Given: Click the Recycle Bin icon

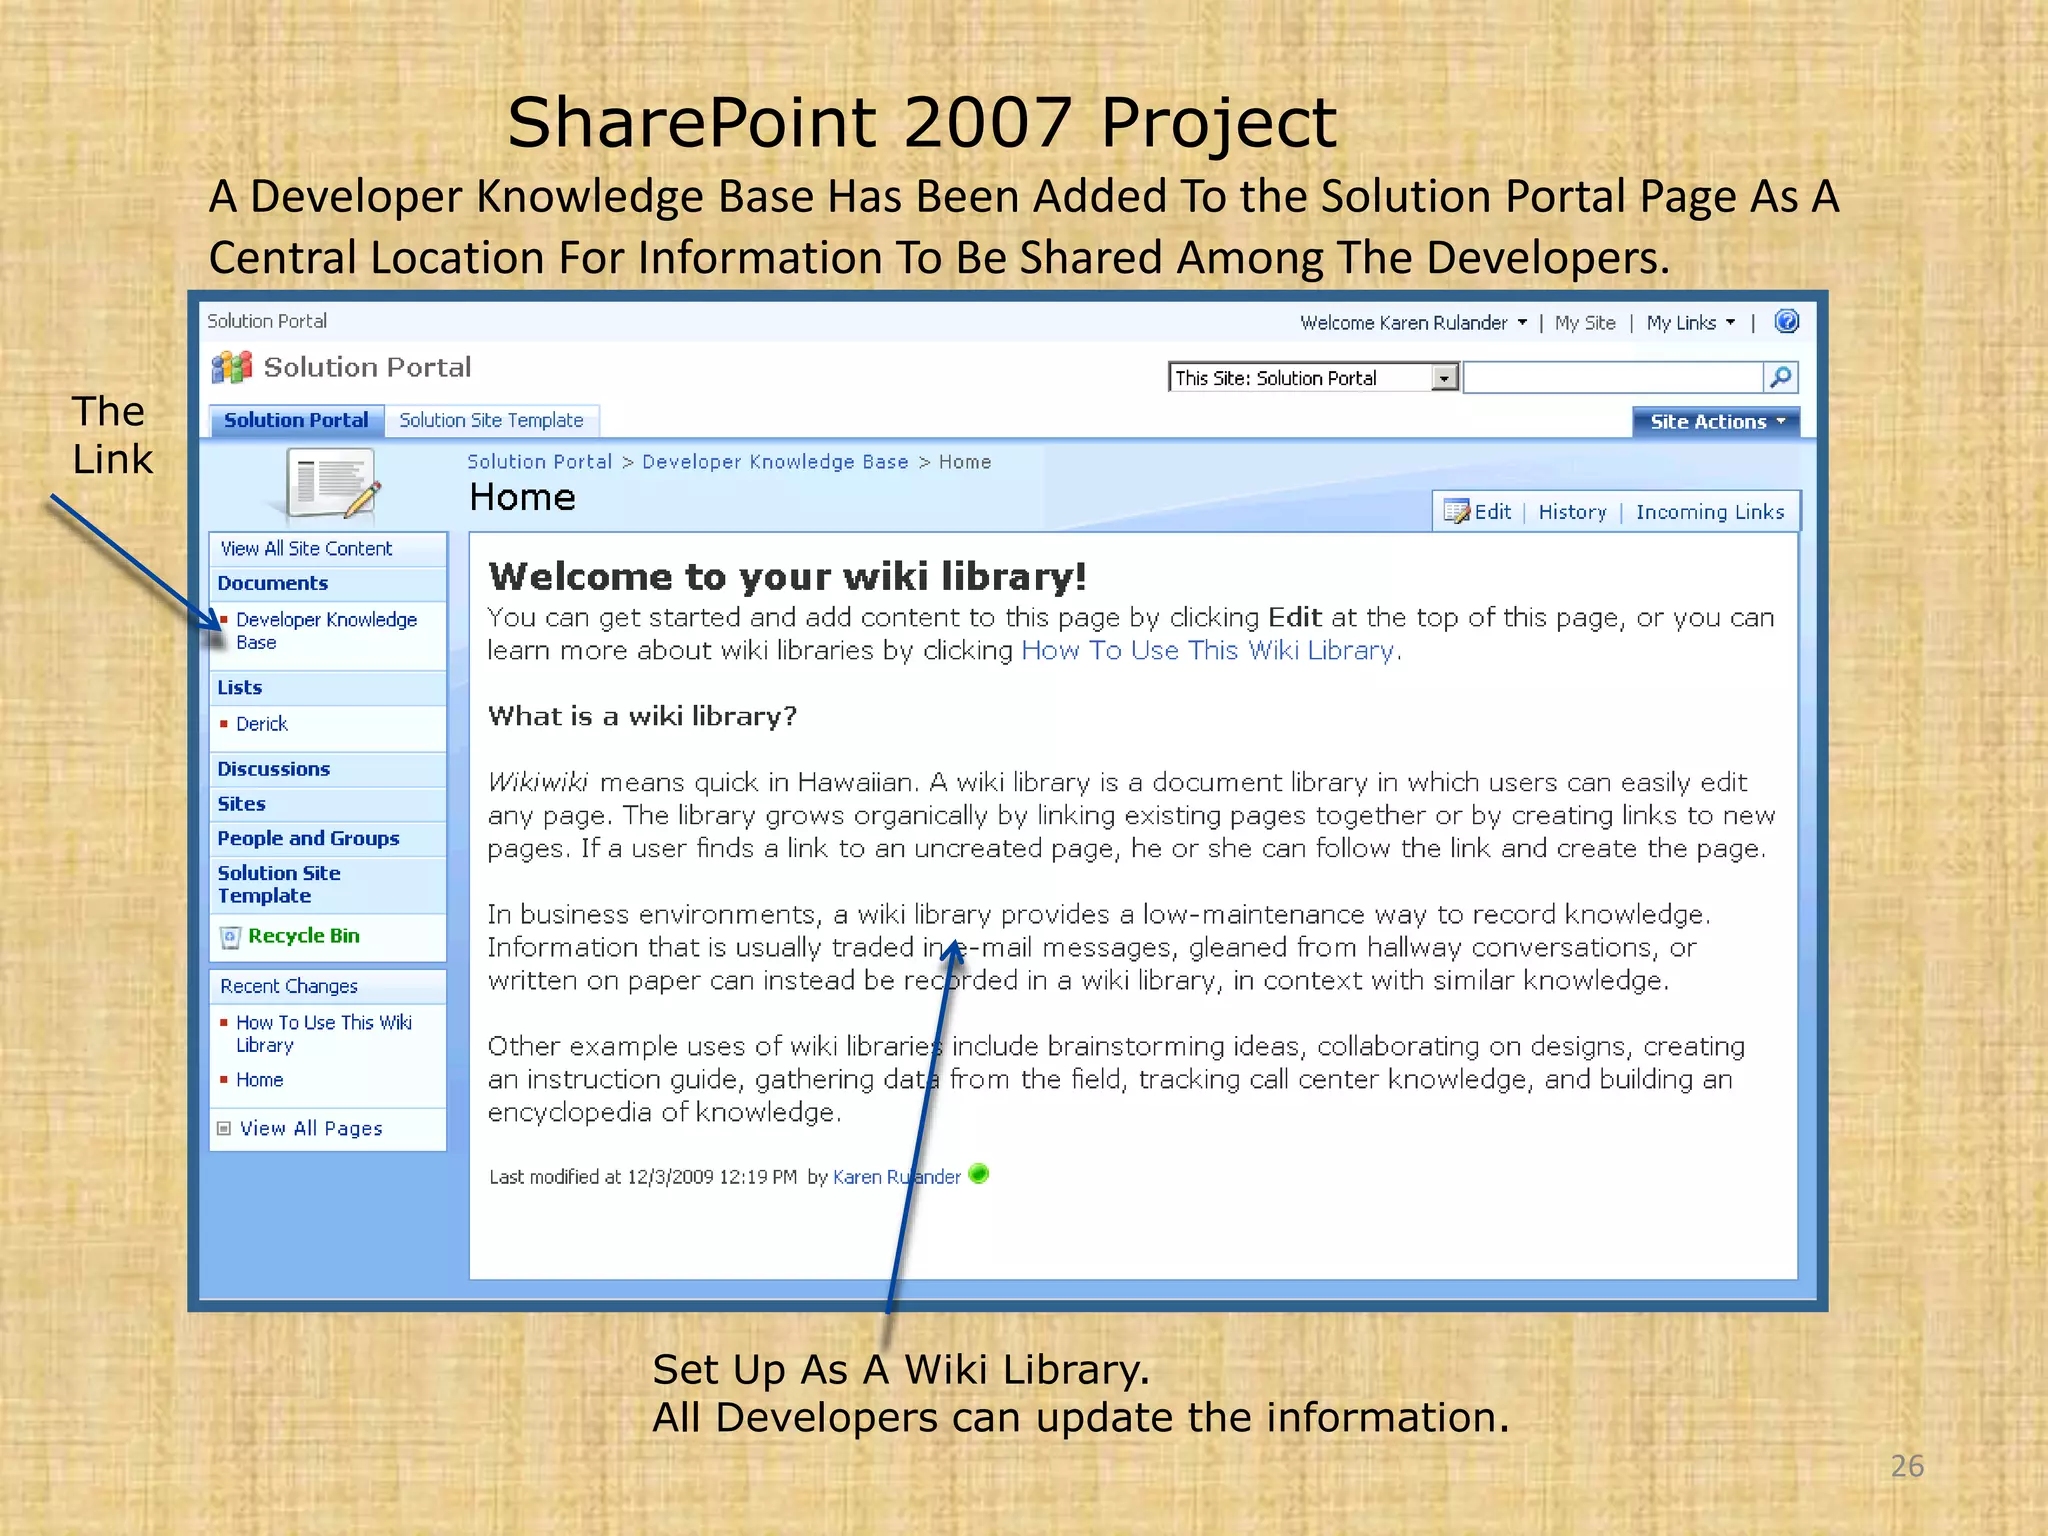Looking at the screenshot, I should [230, 937].
